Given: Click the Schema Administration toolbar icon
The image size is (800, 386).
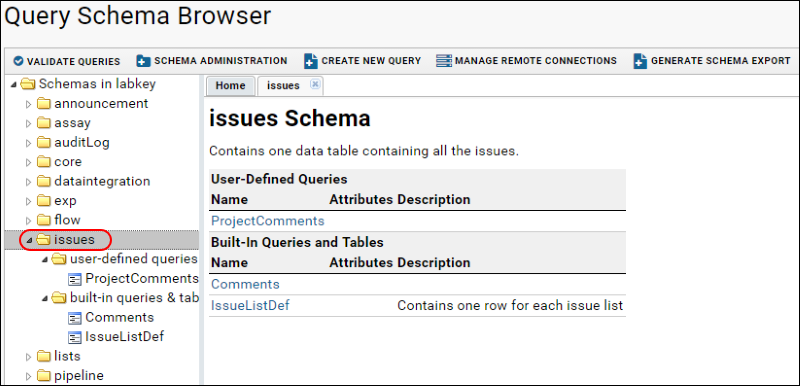Looking at the screenshot, I should pyautogui.click(x=143, y=61).
